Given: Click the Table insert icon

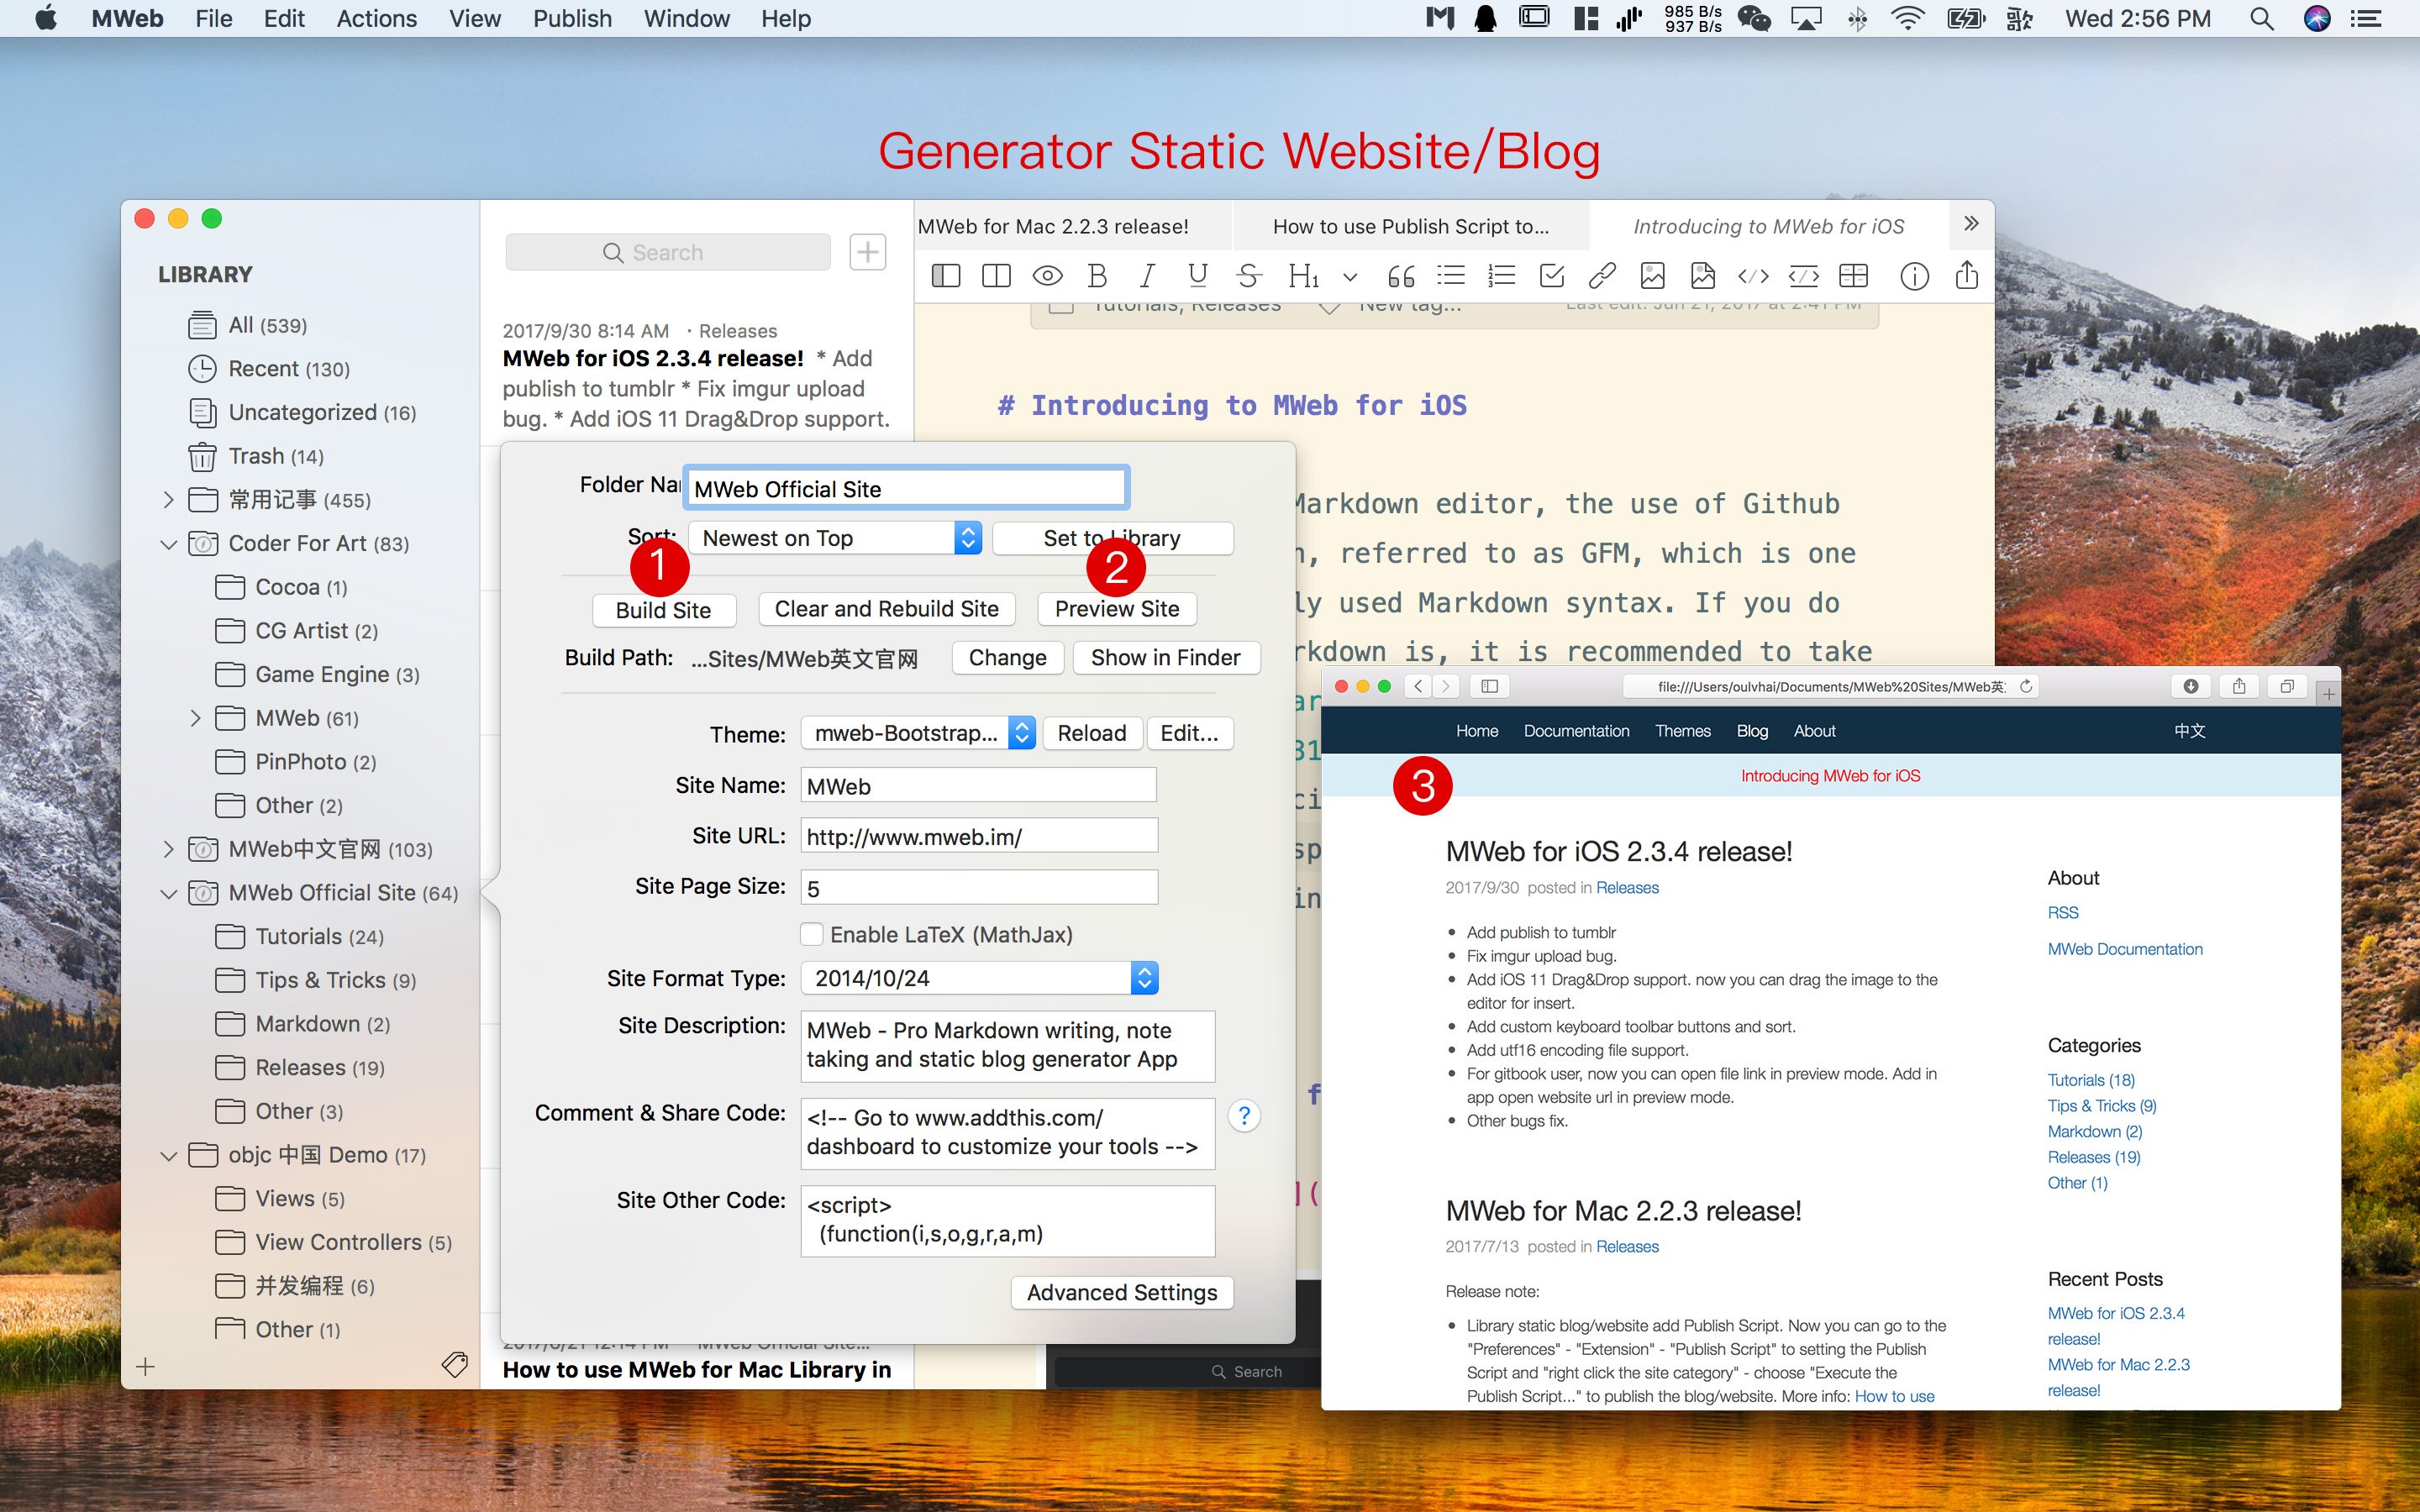Looking at the screenshot, I should (x=1855, y=276).
